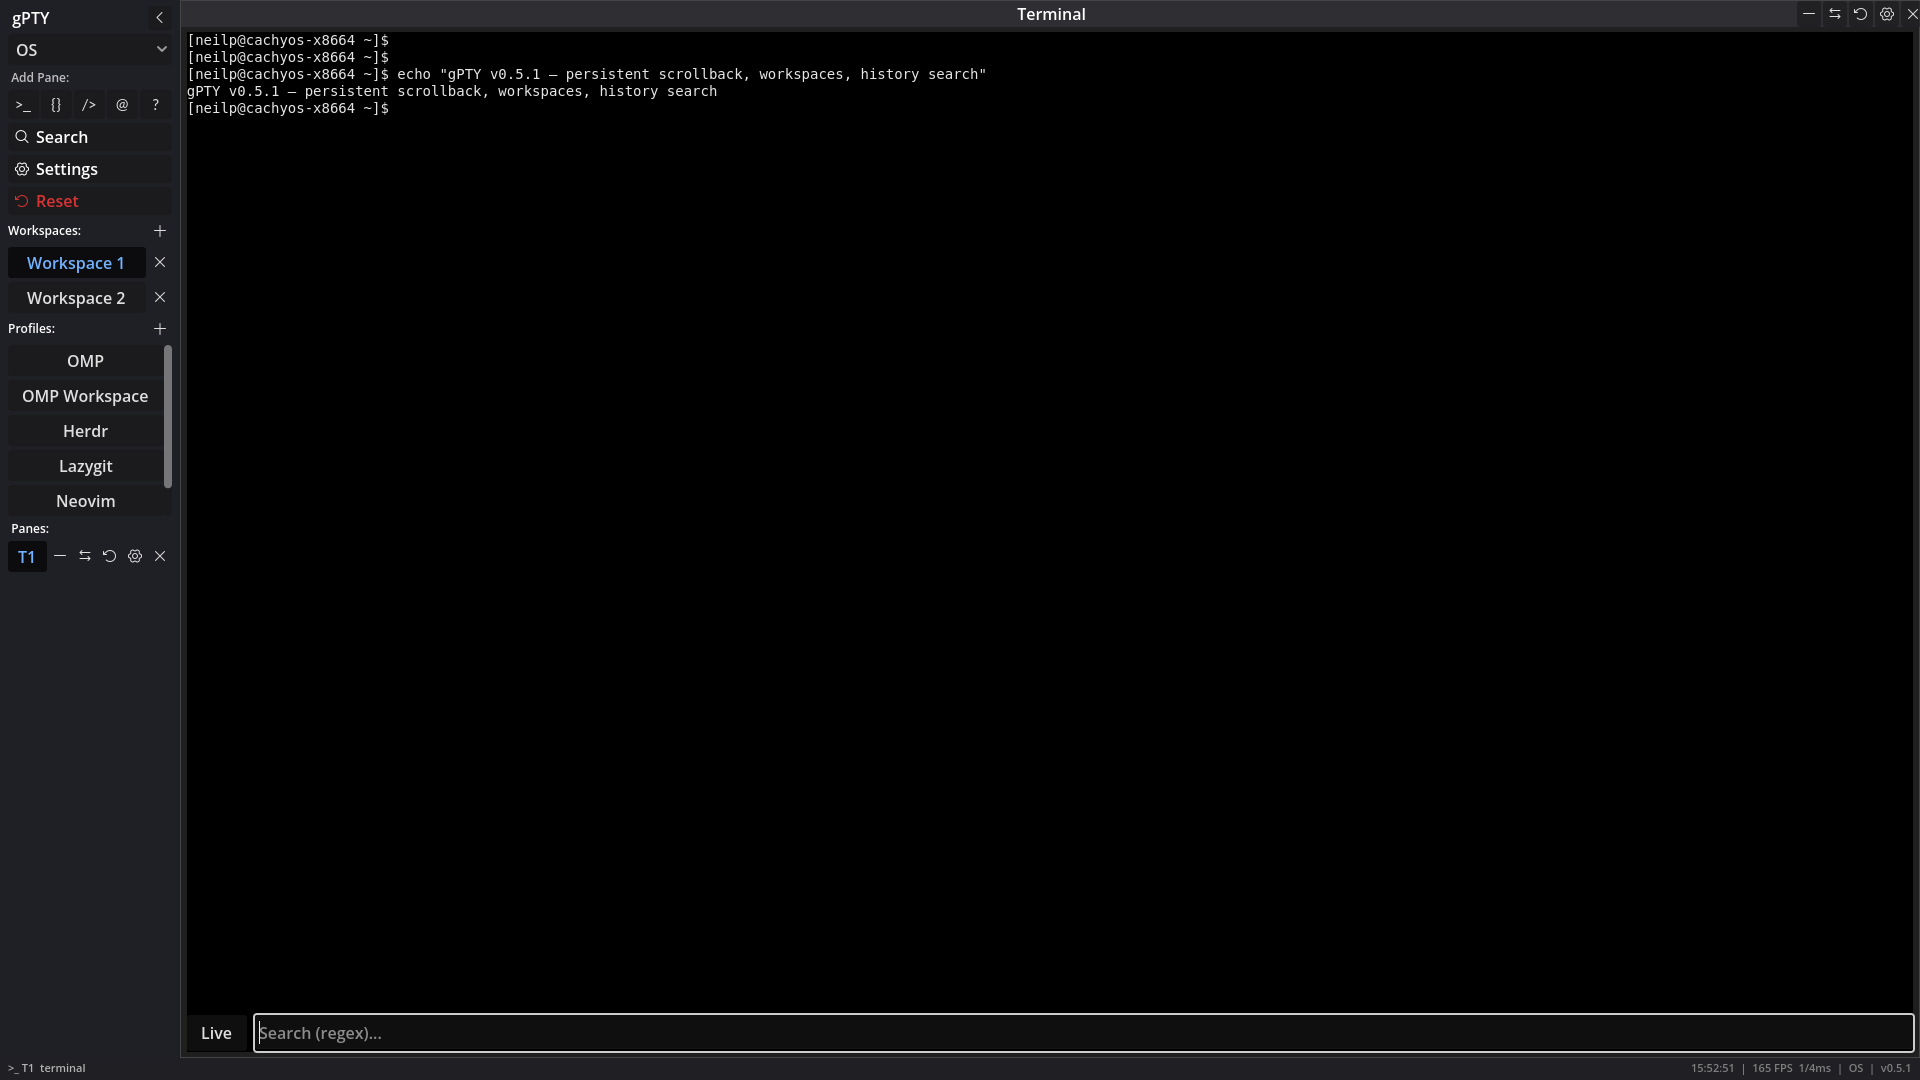Collapse the gPTY sidebar with the chevron
Image resolution: width=1920 pixels, height=1080 pixels.
click(x=159, y=18)
